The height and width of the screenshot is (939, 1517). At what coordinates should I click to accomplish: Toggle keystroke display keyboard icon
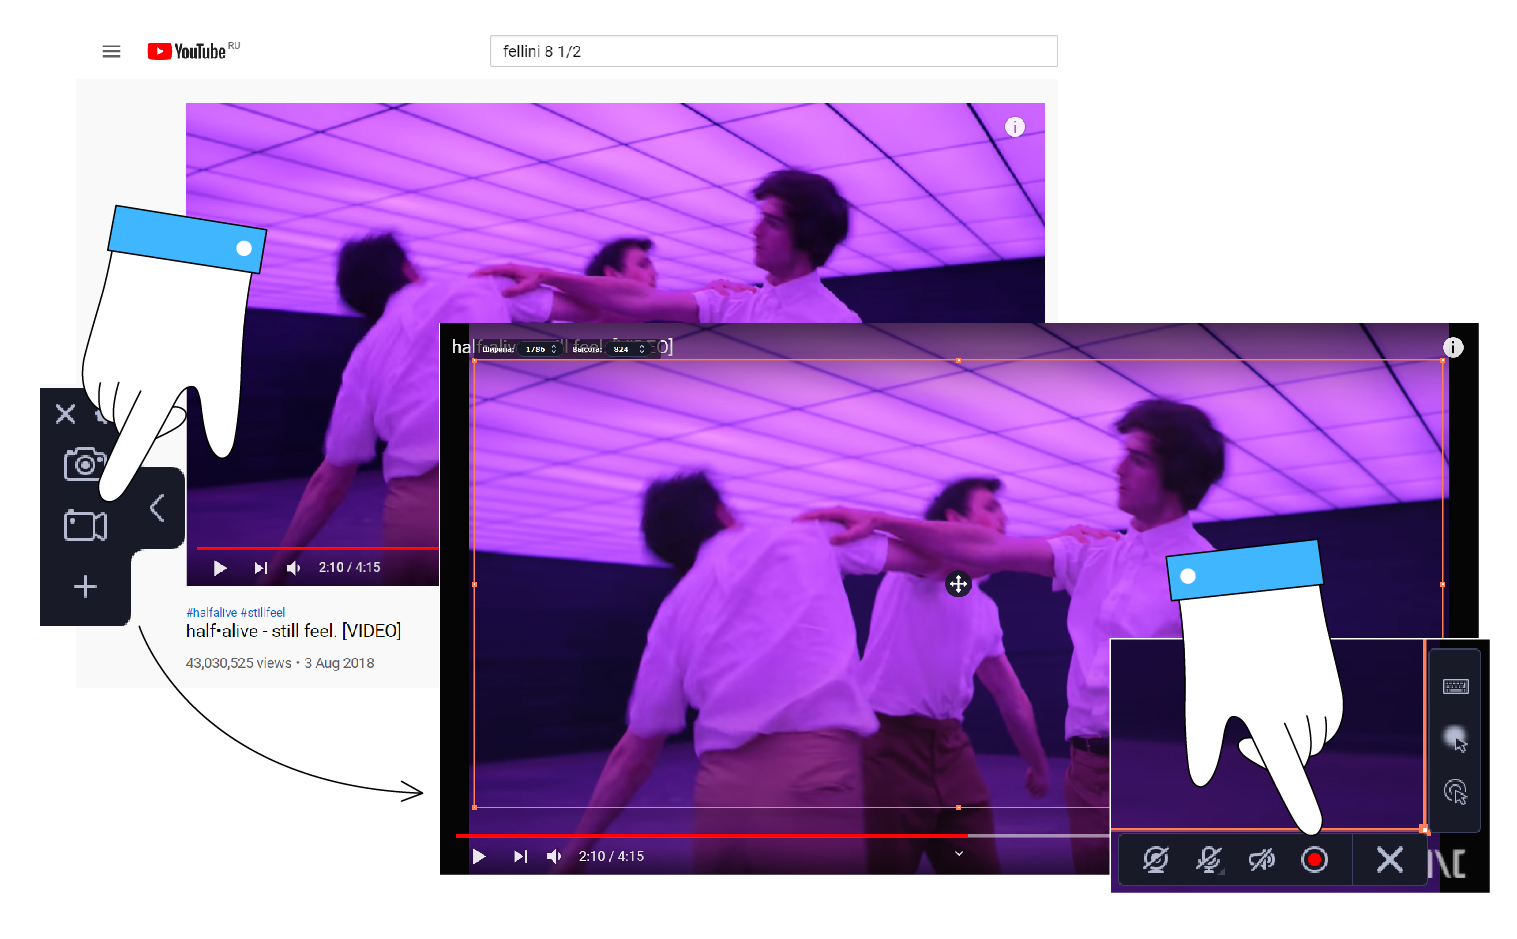point(1455,686)
